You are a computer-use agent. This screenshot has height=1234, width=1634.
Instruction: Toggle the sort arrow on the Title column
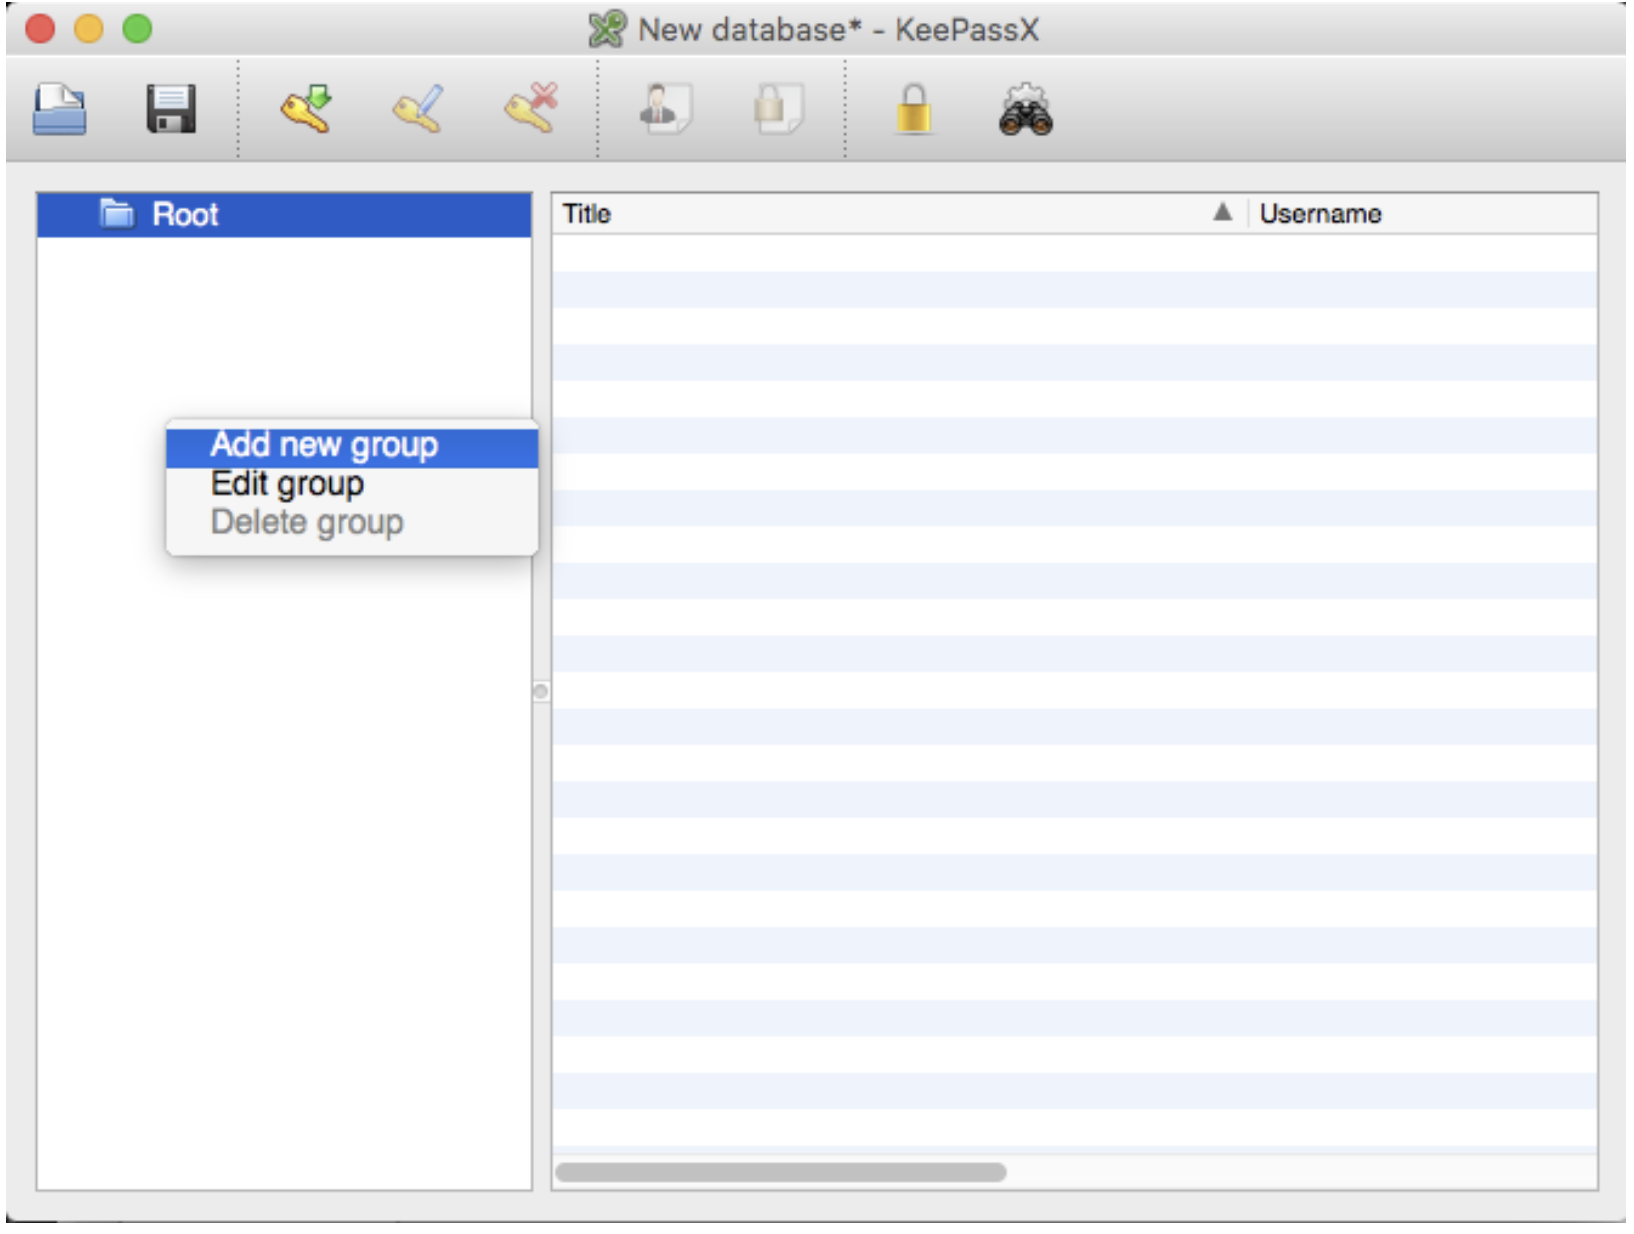pos(1222,213)
